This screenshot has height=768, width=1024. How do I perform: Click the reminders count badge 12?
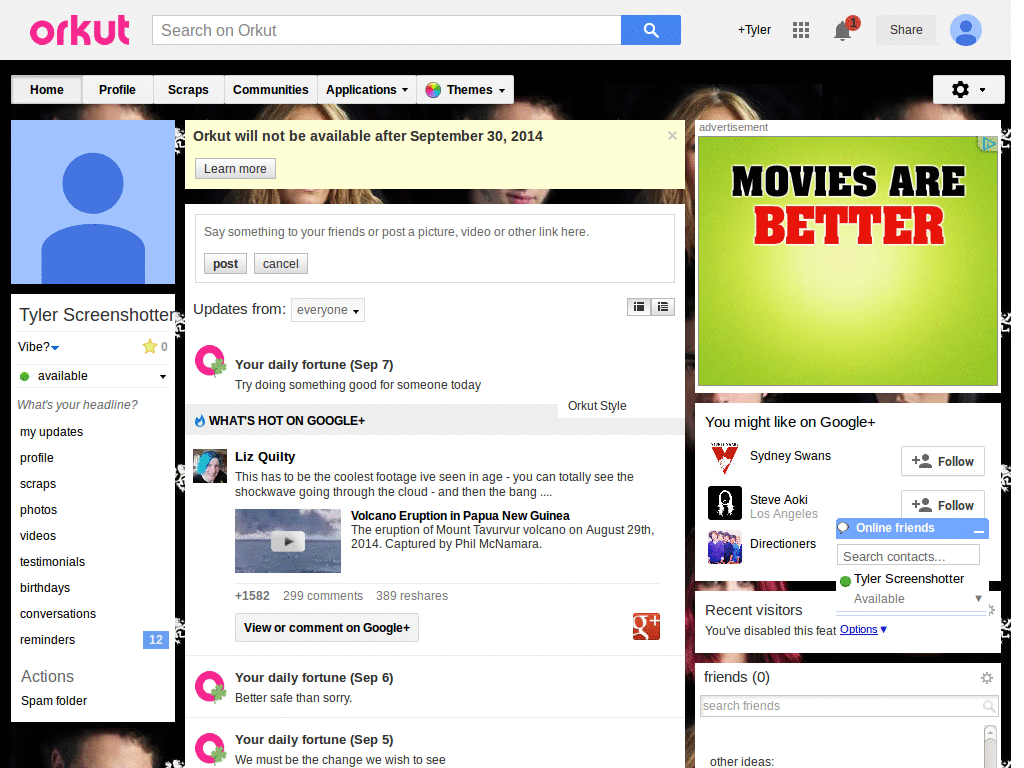point(155,639)
